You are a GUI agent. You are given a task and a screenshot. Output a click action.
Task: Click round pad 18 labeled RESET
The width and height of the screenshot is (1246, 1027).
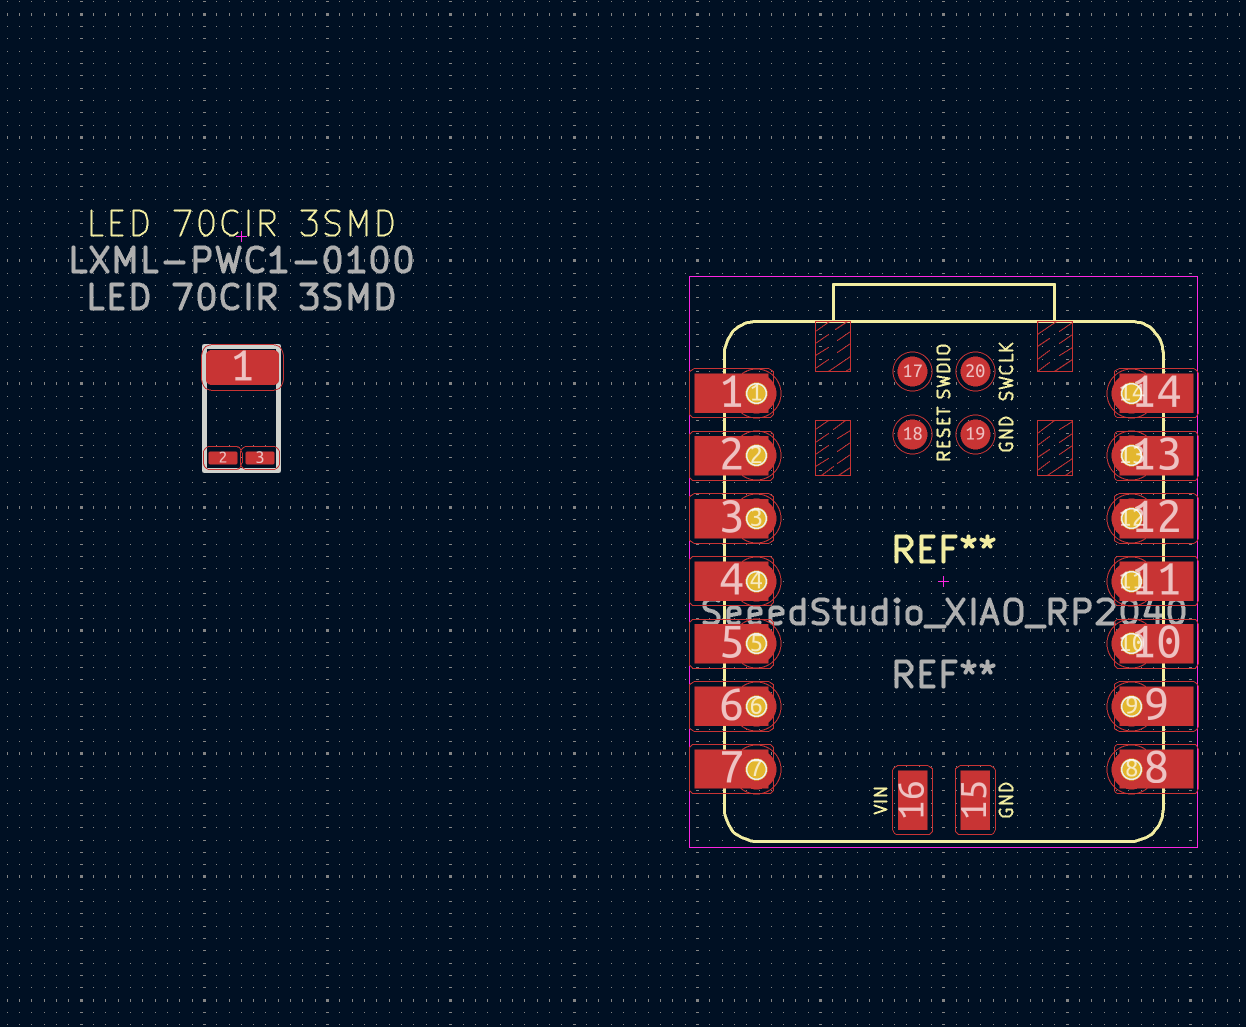(912, 434)
